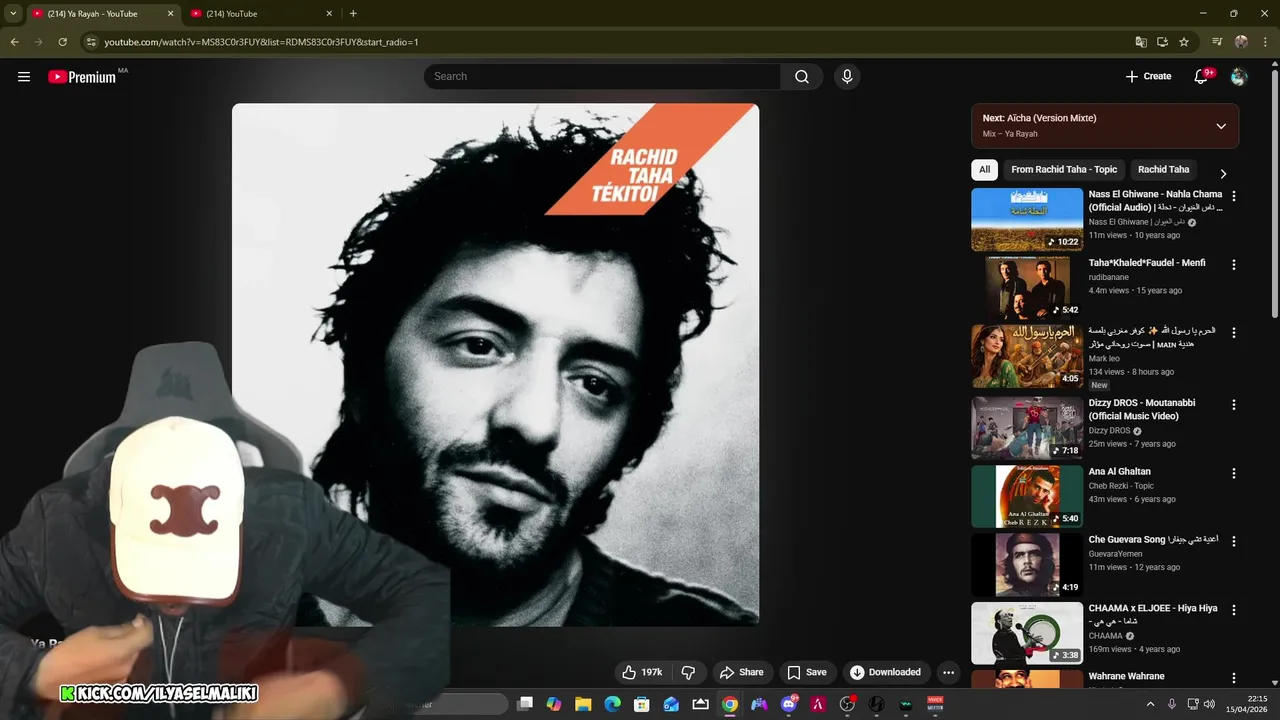
Task: Open Chrome media controls icon
Action: click(1217, 42)
